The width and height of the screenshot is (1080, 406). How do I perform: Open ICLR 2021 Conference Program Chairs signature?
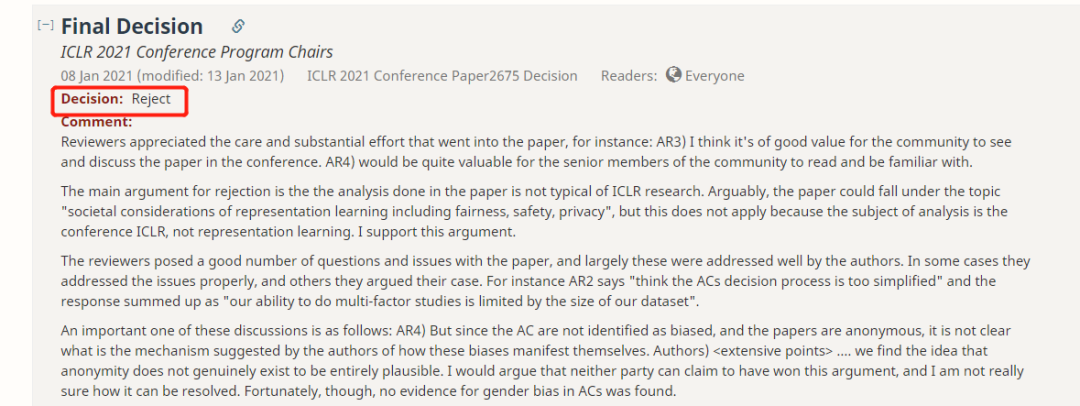(x=197, y=52)
